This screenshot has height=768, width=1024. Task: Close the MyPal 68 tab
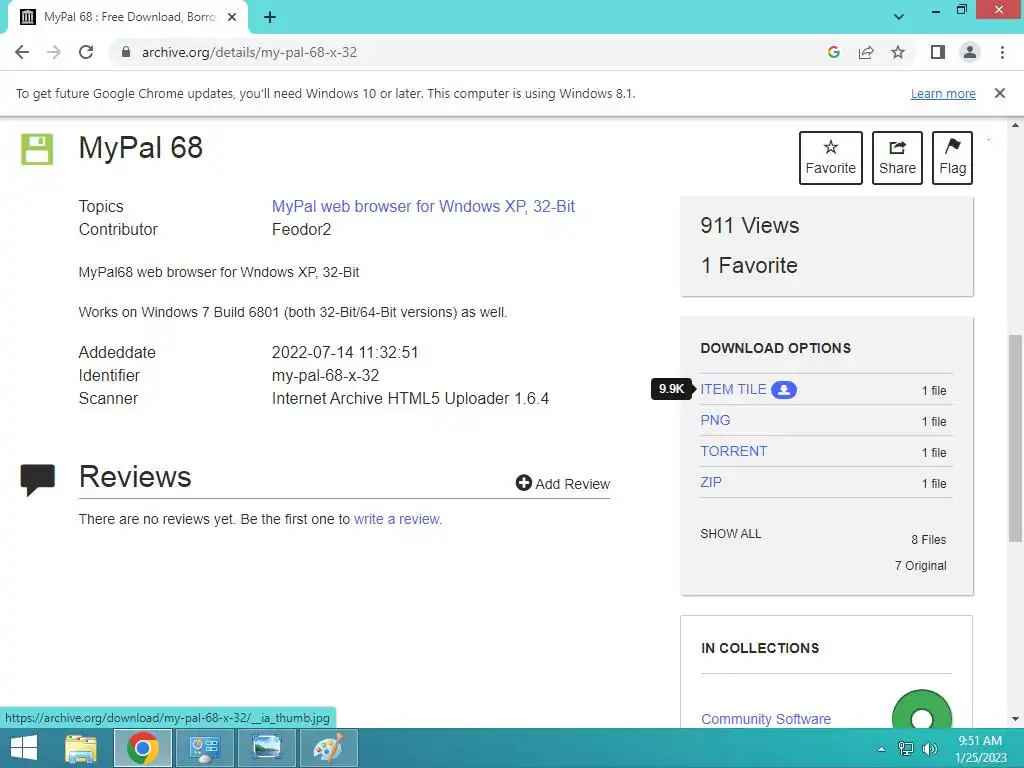232,17
